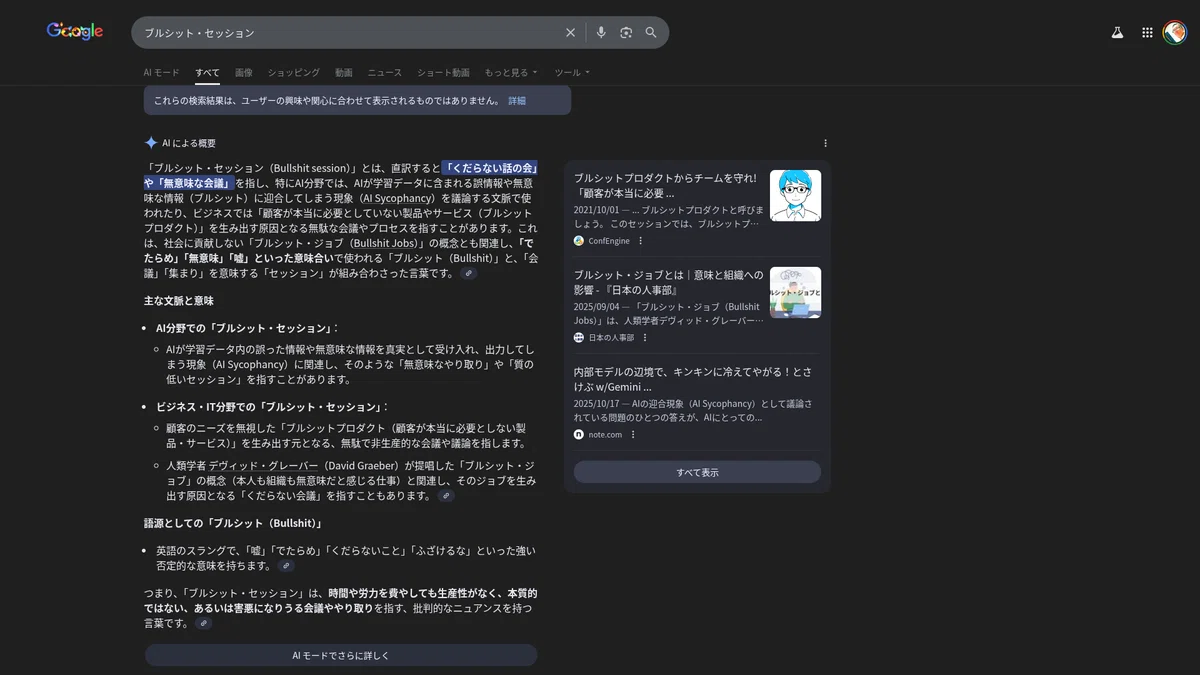Open the three-dot menu beside ConfEngine source

641,241
